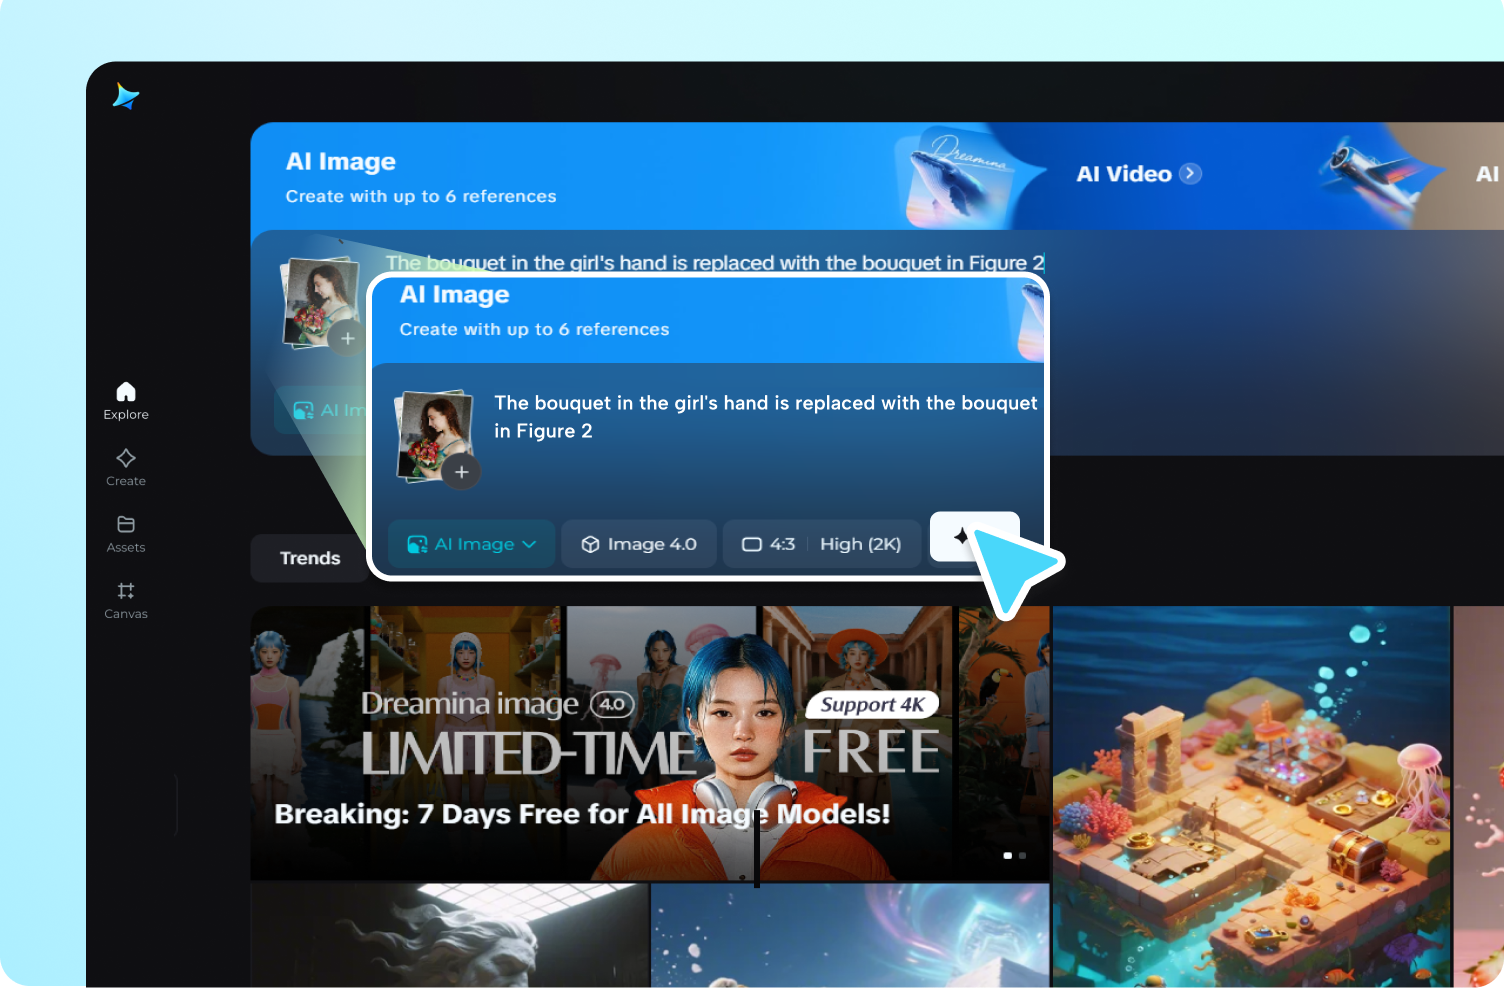Viewport: 1504px width, 1004px height.
Task: Open the Image 4.0 model selector
Action: [x=639, y=544]
